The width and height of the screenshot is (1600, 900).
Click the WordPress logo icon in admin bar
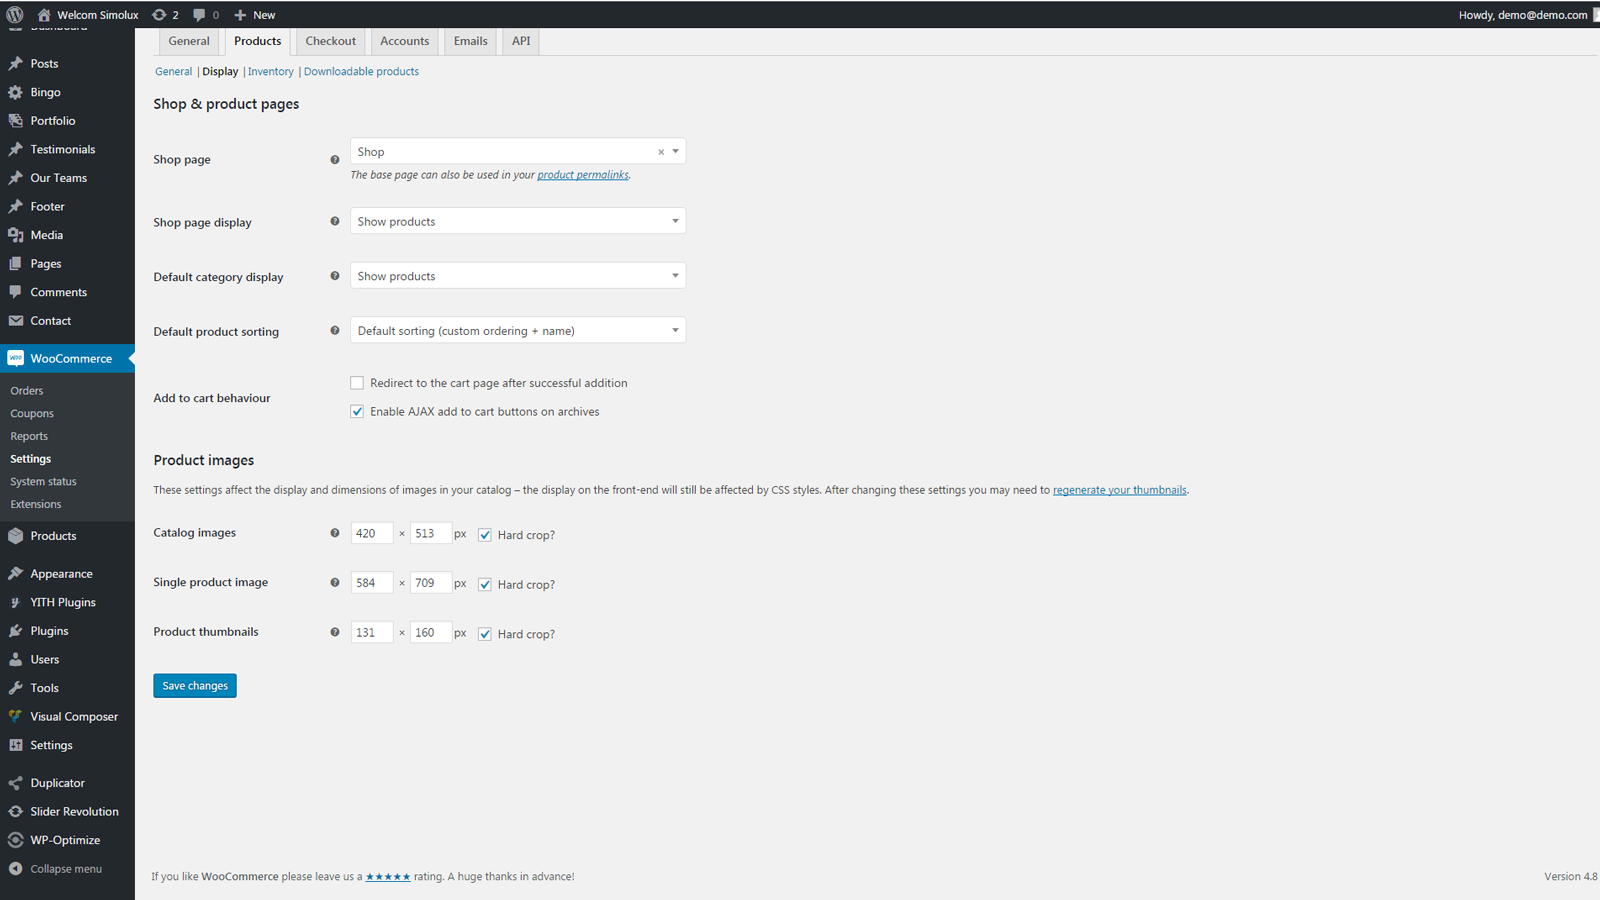[15, 14]
